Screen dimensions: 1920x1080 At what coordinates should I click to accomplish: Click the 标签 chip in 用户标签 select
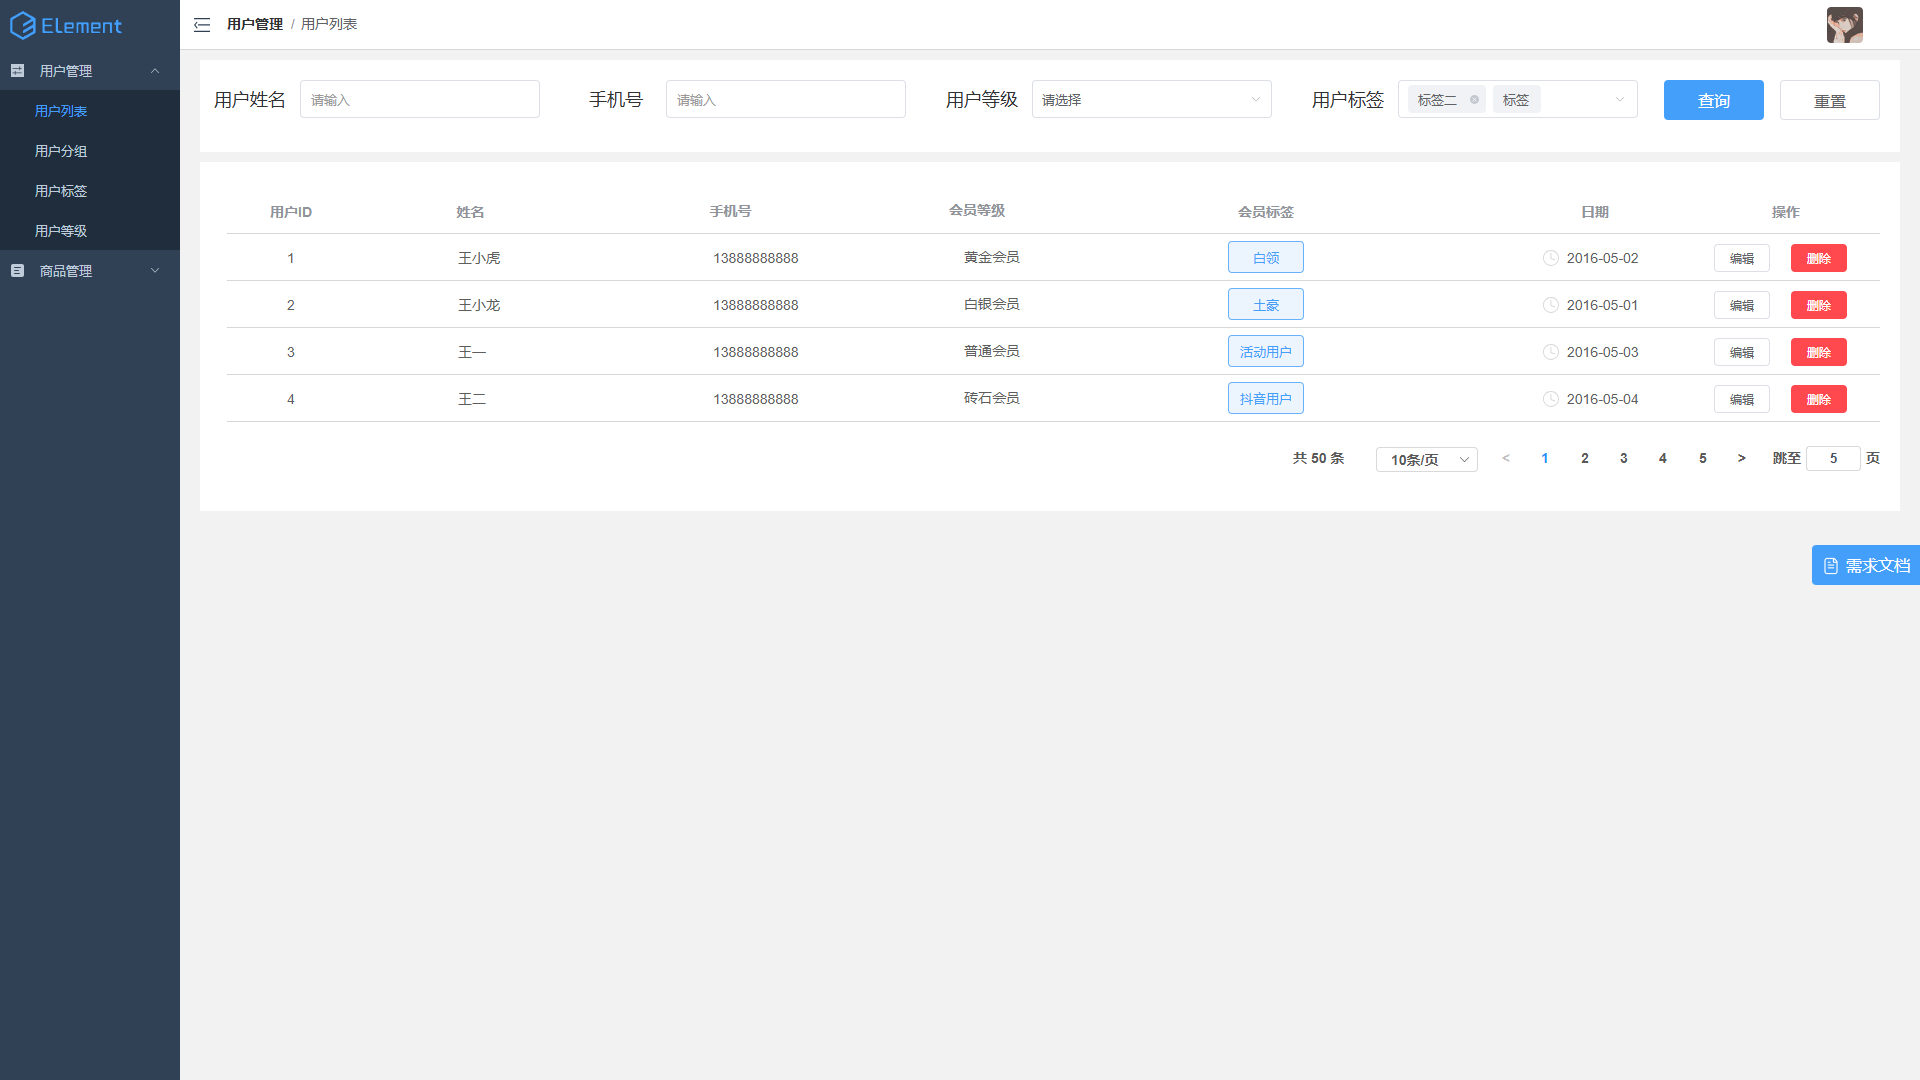pyautogui.click(x=1516, y=100)
